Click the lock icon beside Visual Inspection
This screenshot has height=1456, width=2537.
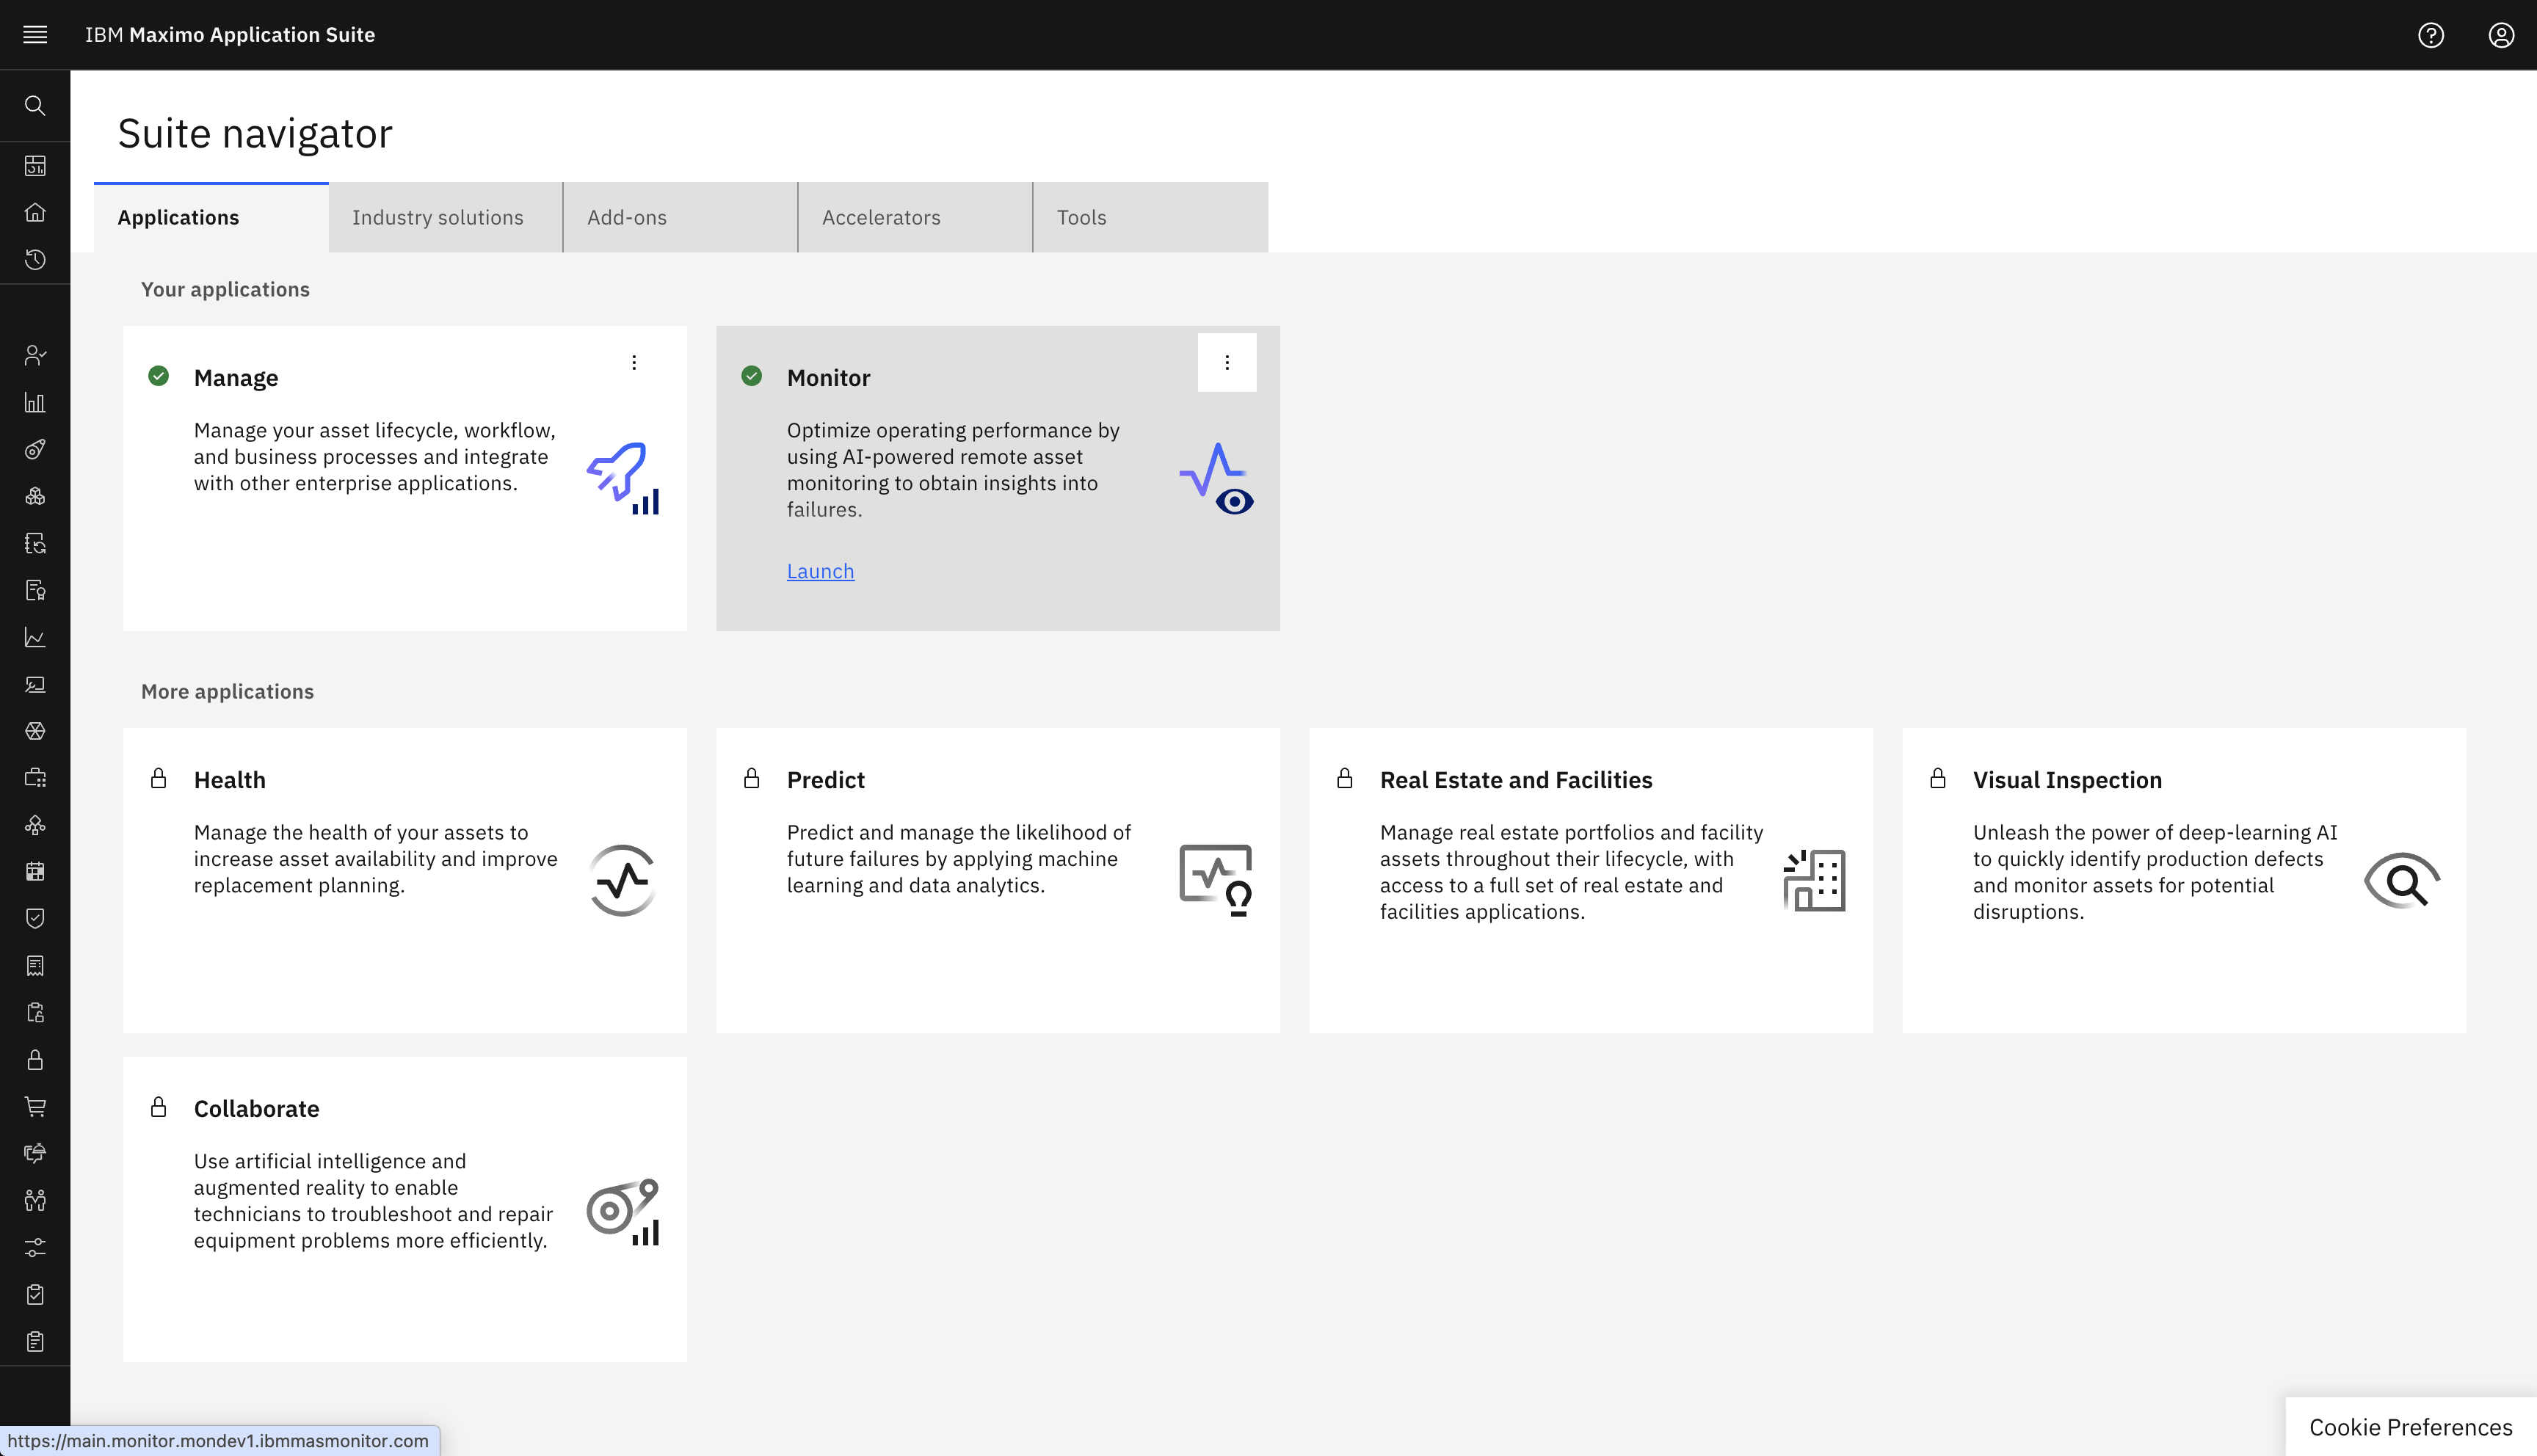point(1938,778)
